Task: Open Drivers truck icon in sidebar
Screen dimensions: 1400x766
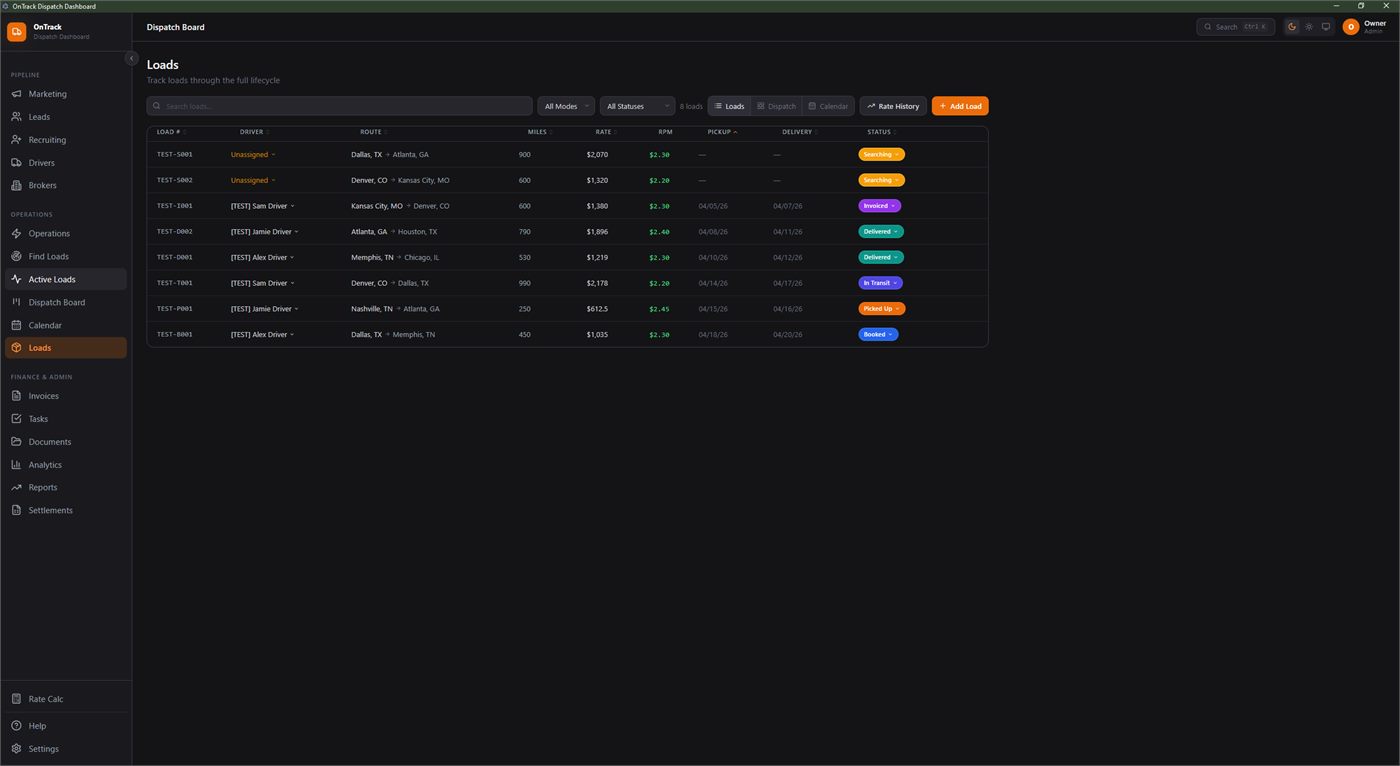Action: coord(16,163)
